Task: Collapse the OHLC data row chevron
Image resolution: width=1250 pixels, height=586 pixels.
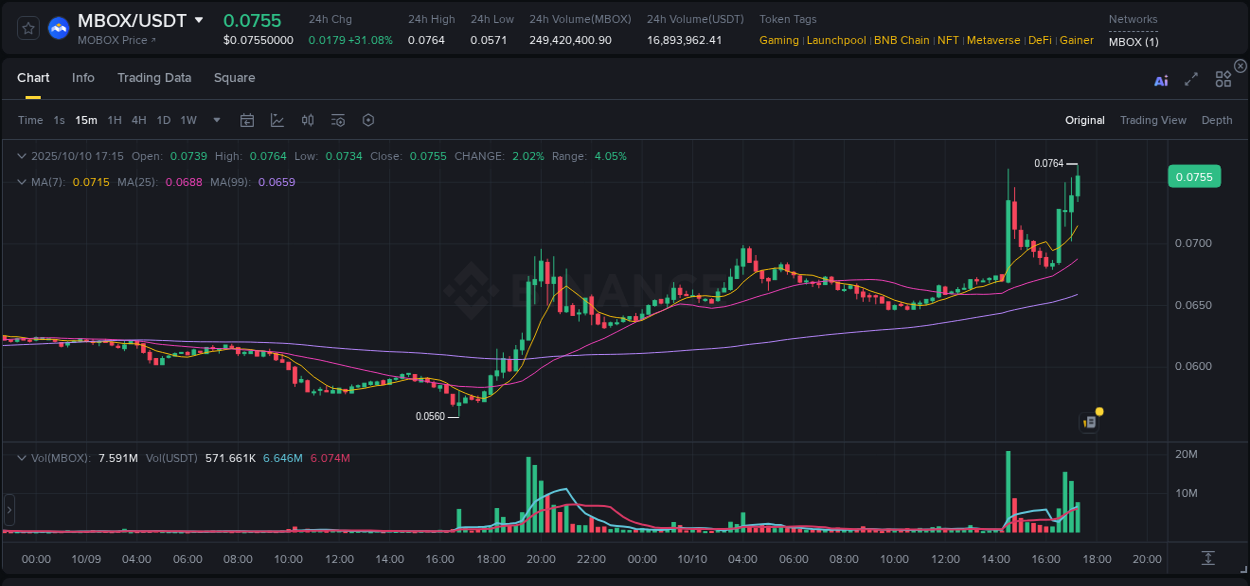Action: pyautogui.click(x=22, y=156)
